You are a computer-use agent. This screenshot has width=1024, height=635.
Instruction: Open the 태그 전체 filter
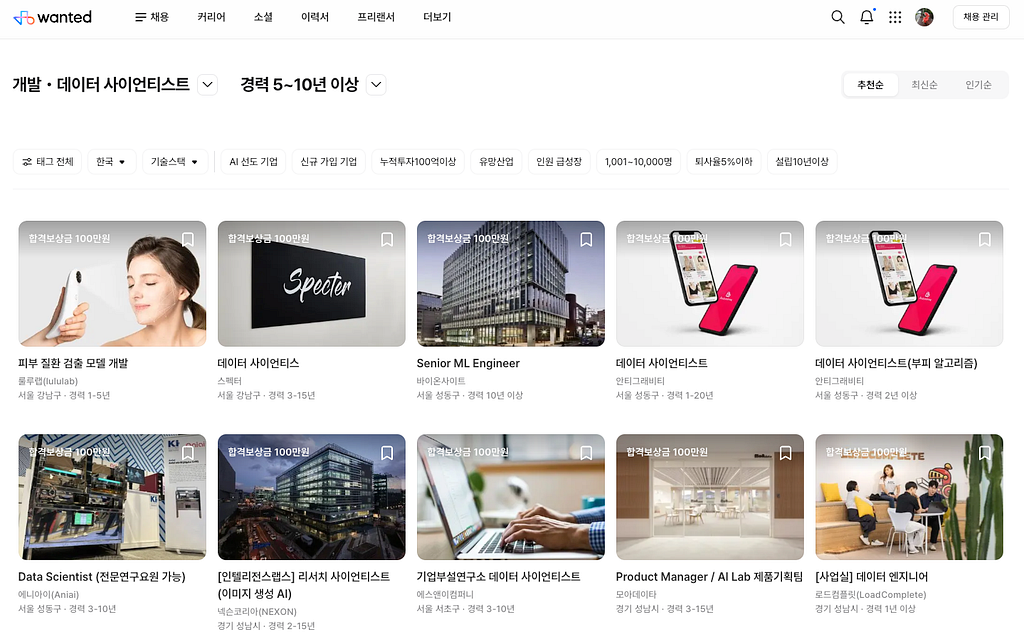(x=48, y=161)
